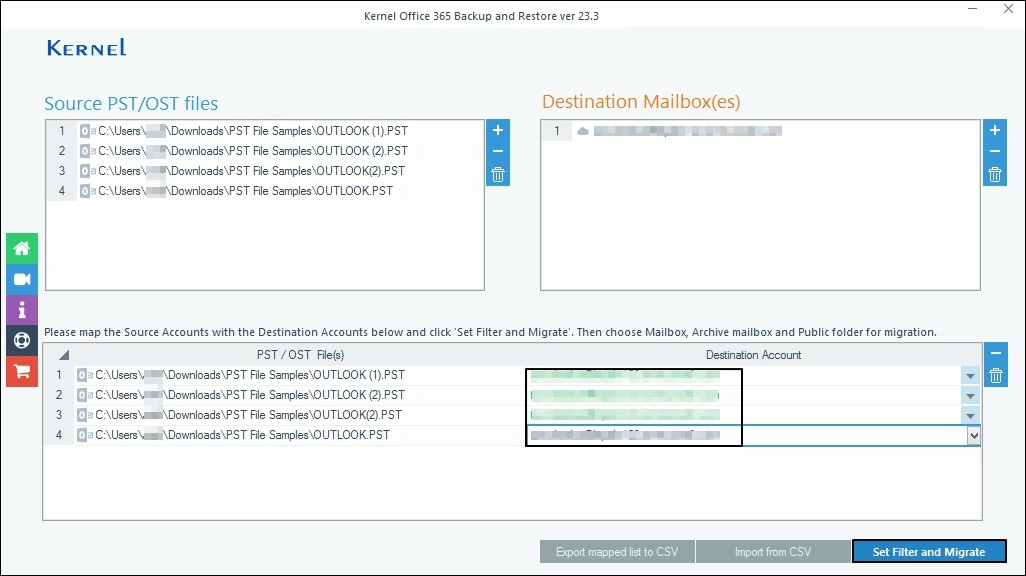Select source file OUTLOOK(2).PST row 3 in list
Image resolution: width=1026 pixels, height=576 pixels.
[265, 171]
